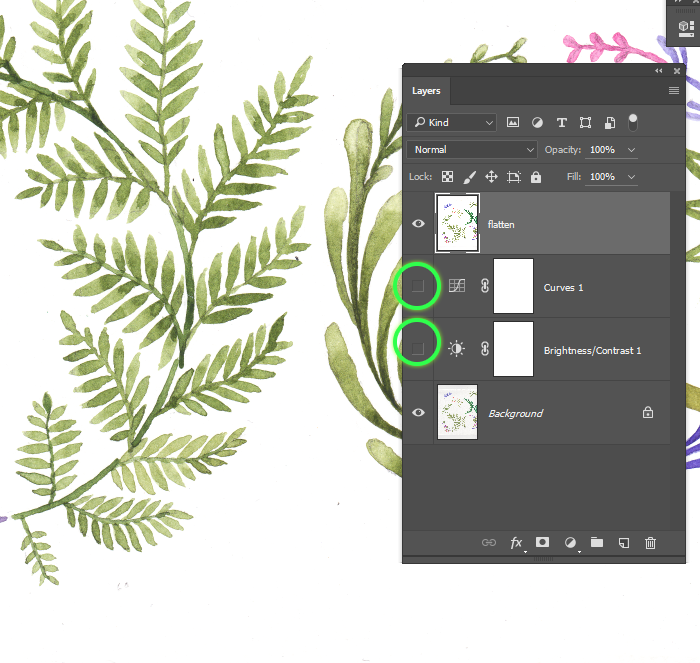The height and width of the screenshot is (663, 700).
Task: Click the adjustment layer filter icon
Action: click(537, 122)
